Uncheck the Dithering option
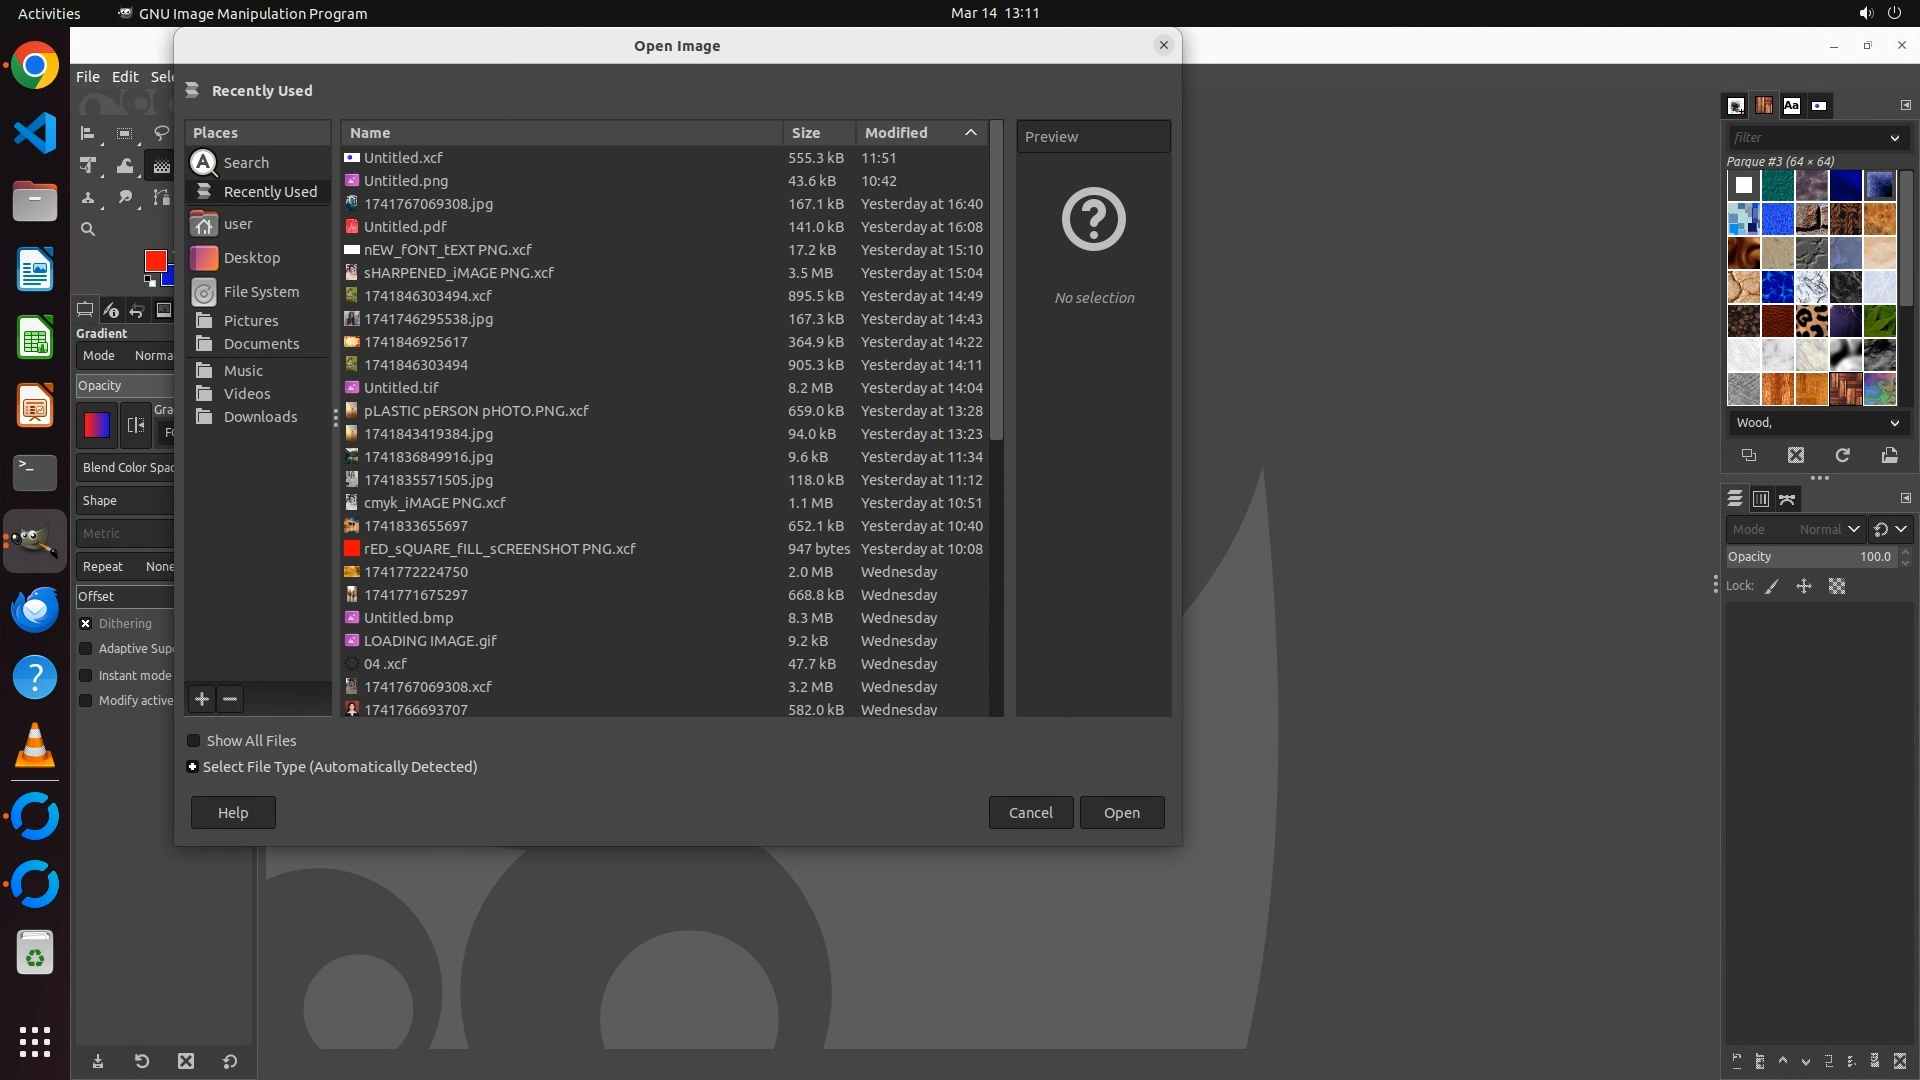1920x1080 pixels. pyautogui.click(x=86, y=623)
